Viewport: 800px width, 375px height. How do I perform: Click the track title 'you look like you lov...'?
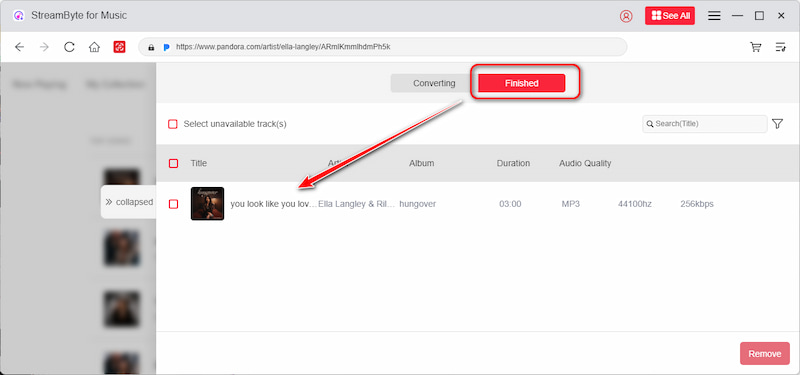(274, 204)
